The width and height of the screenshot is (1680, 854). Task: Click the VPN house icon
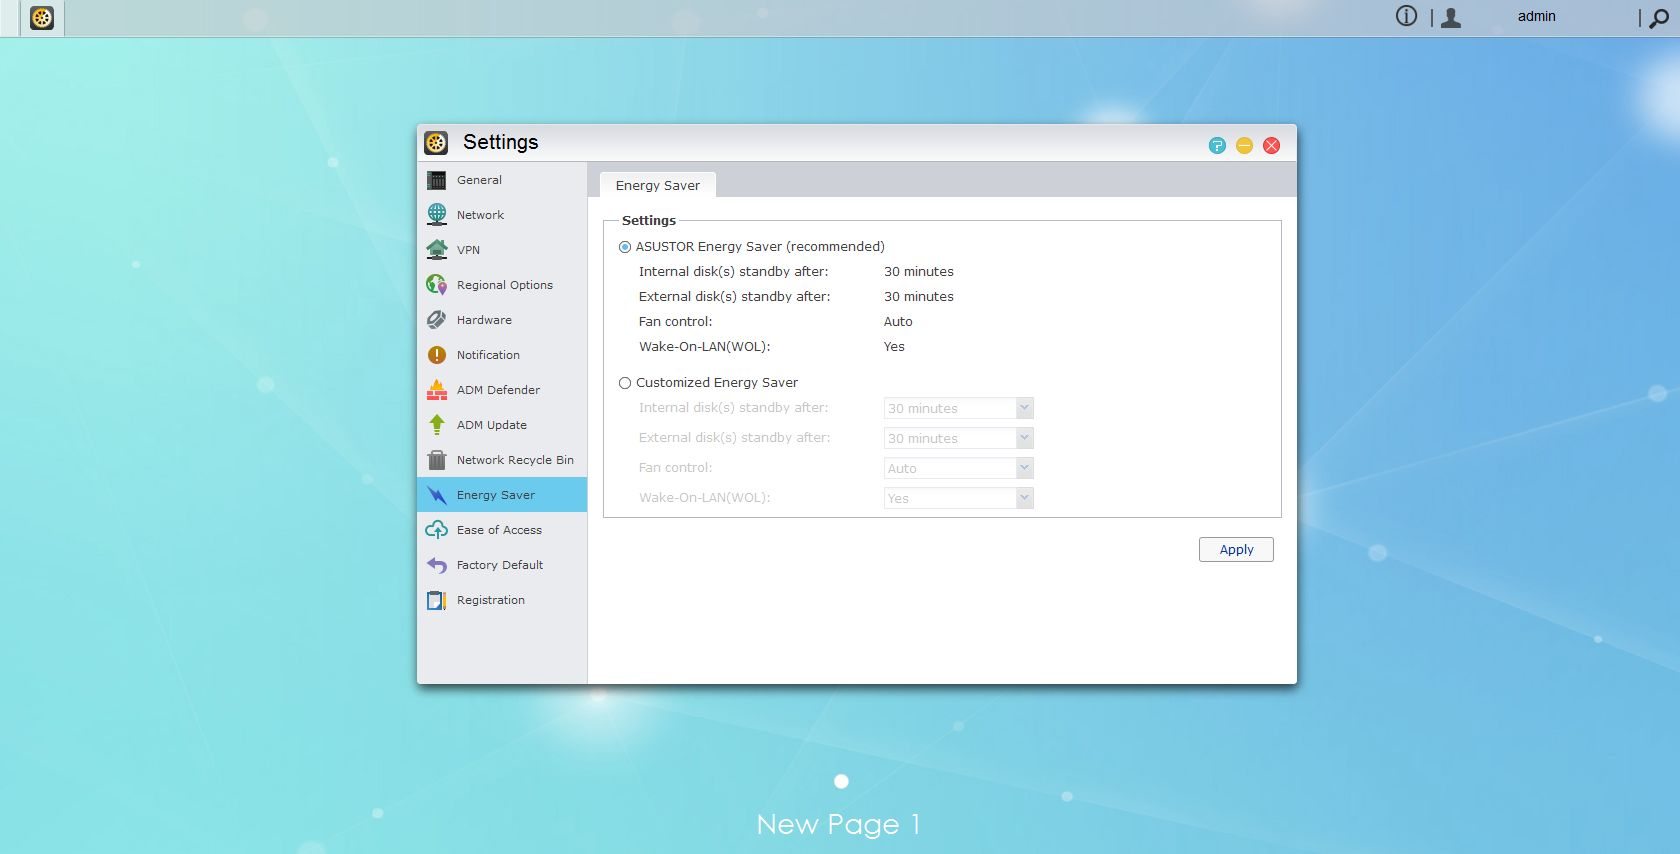(x=437, y=250)
